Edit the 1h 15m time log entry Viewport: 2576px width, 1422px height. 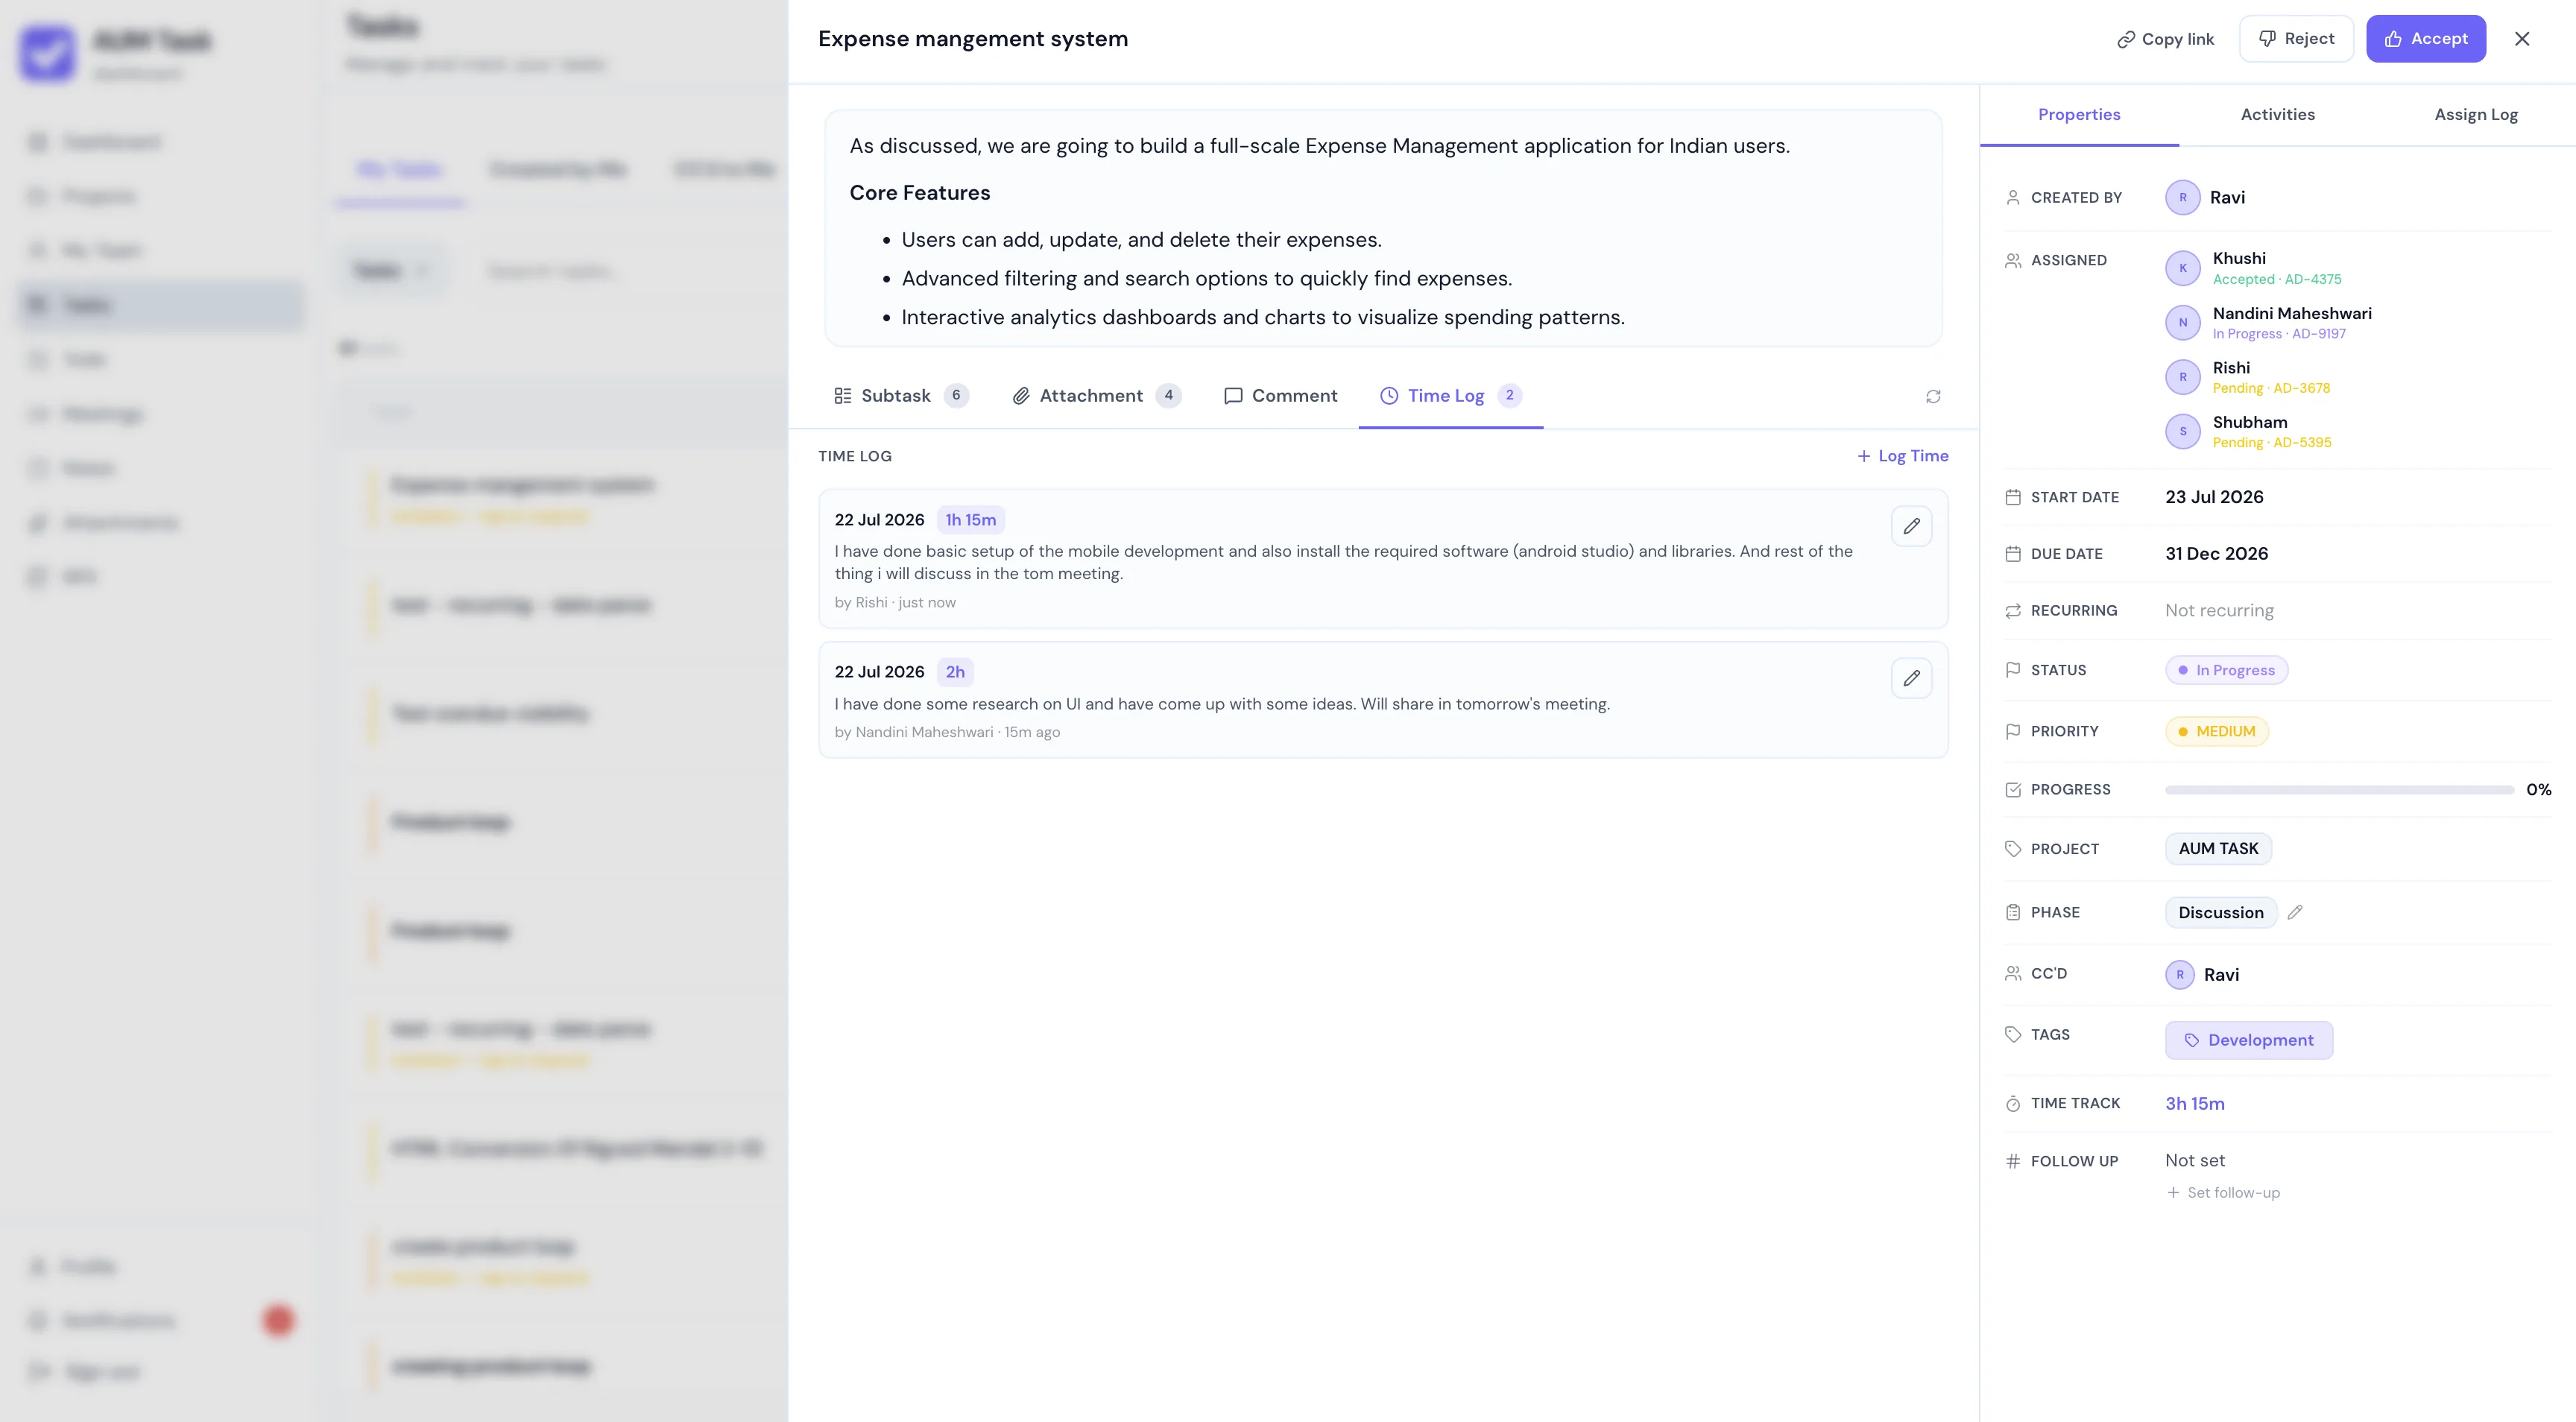1911,526
